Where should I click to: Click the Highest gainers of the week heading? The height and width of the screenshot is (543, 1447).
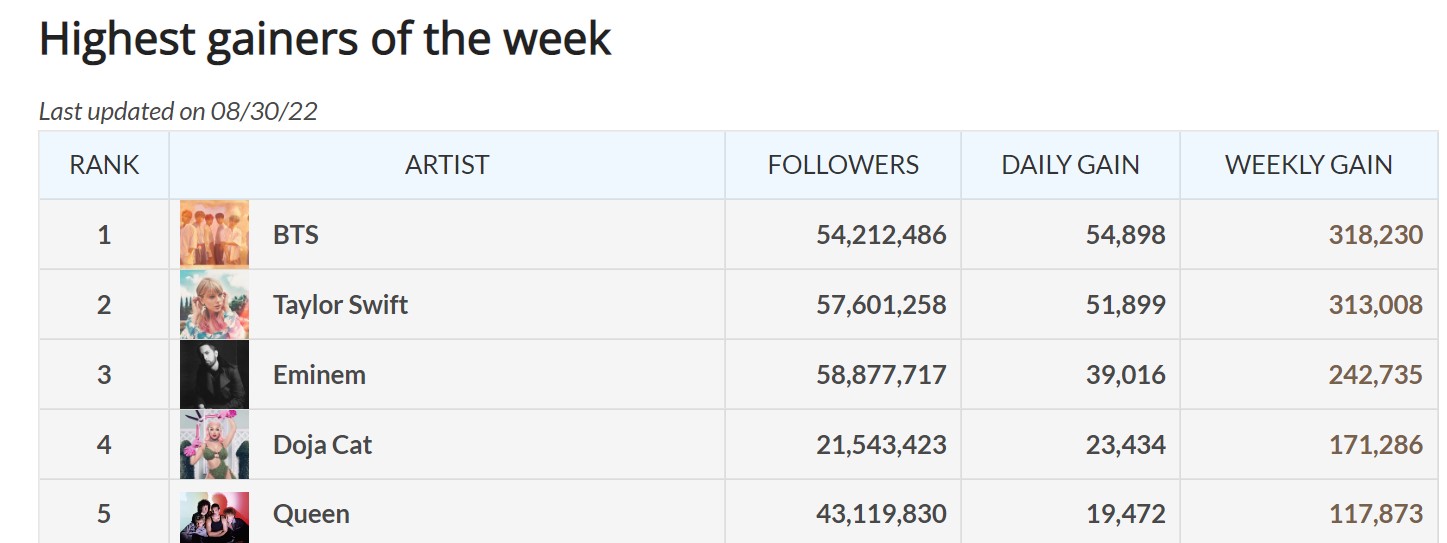pyautogui.click(x=325, y=39)
